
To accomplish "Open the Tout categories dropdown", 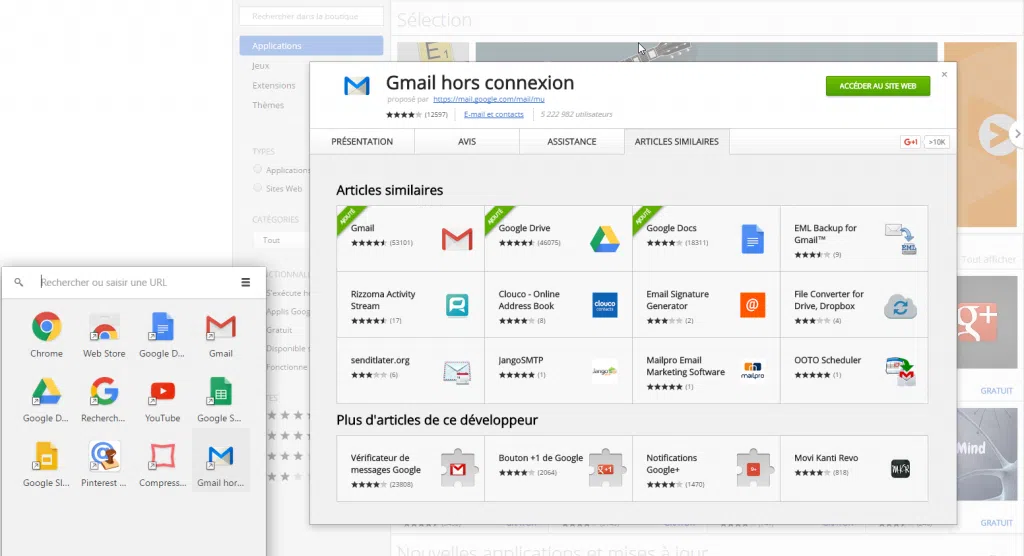I will [x=282, y=240].
